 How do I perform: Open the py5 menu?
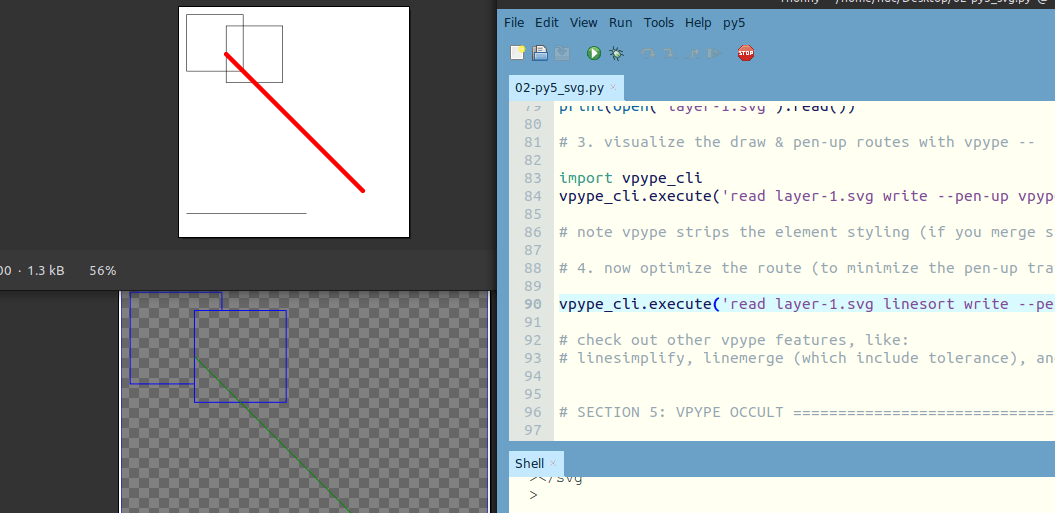(x=734, y=22)
